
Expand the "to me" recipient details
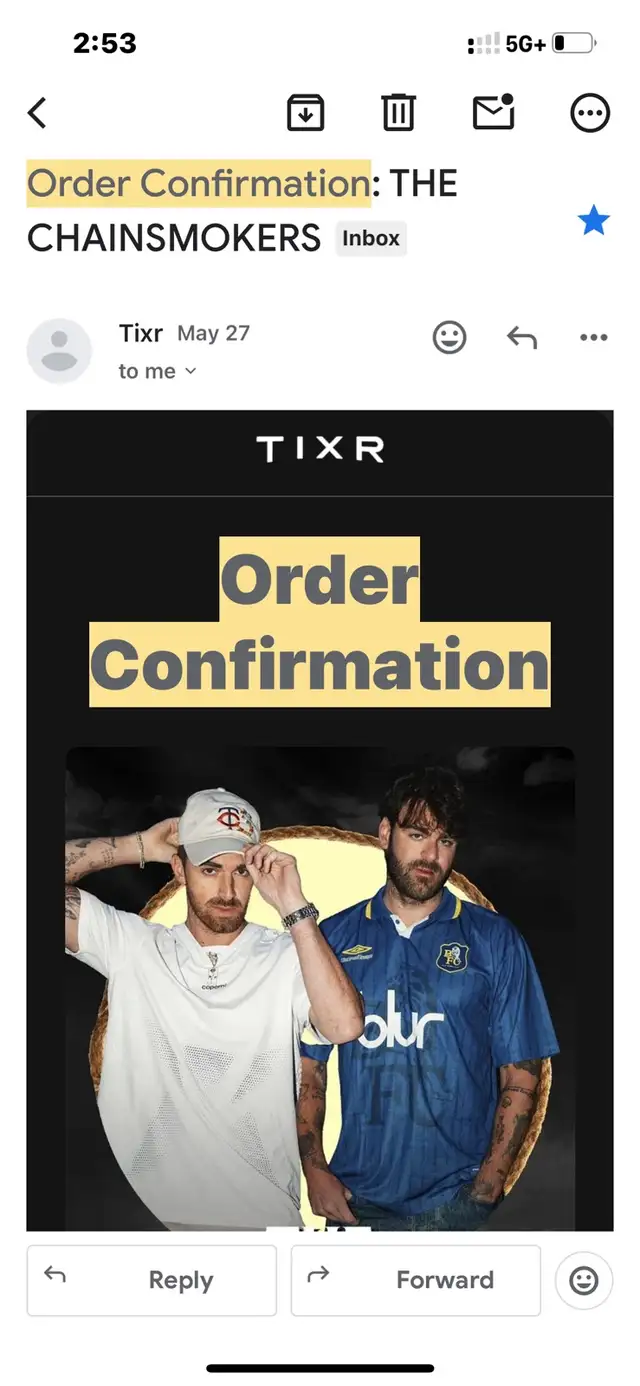point(157,371)
